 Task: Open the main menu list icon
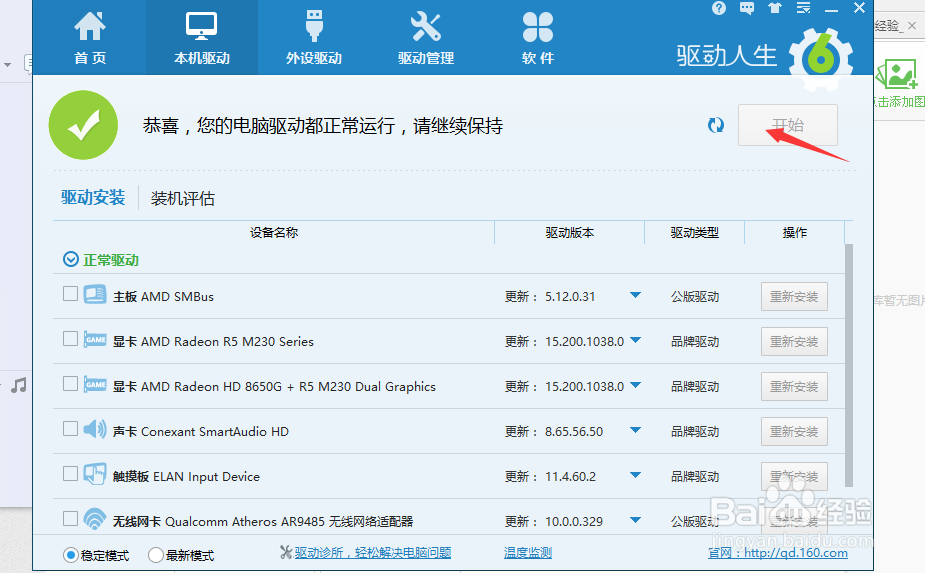(x=803, y=8)
